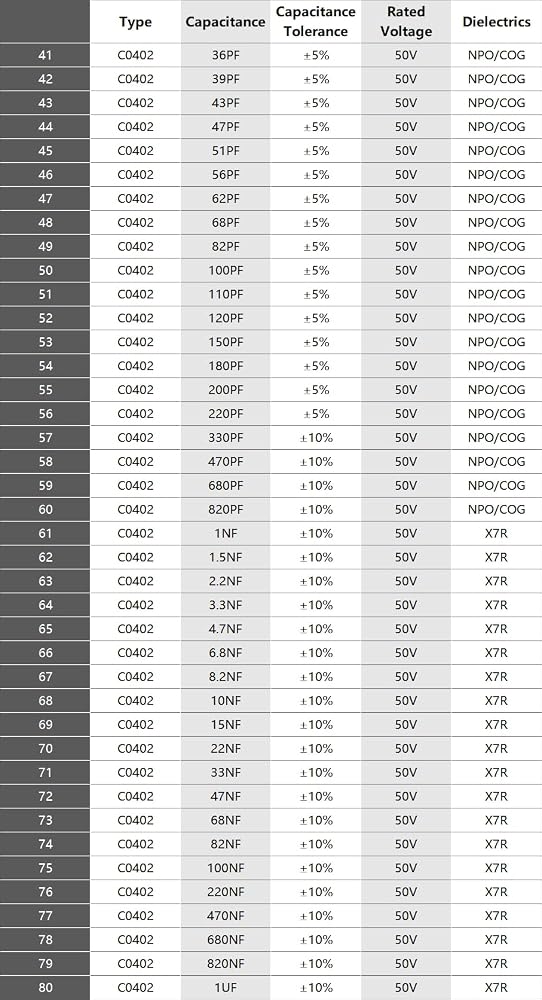The image size is (542, 1000).
Task: Click the 1NF capacitance cell
Action: 226,533
